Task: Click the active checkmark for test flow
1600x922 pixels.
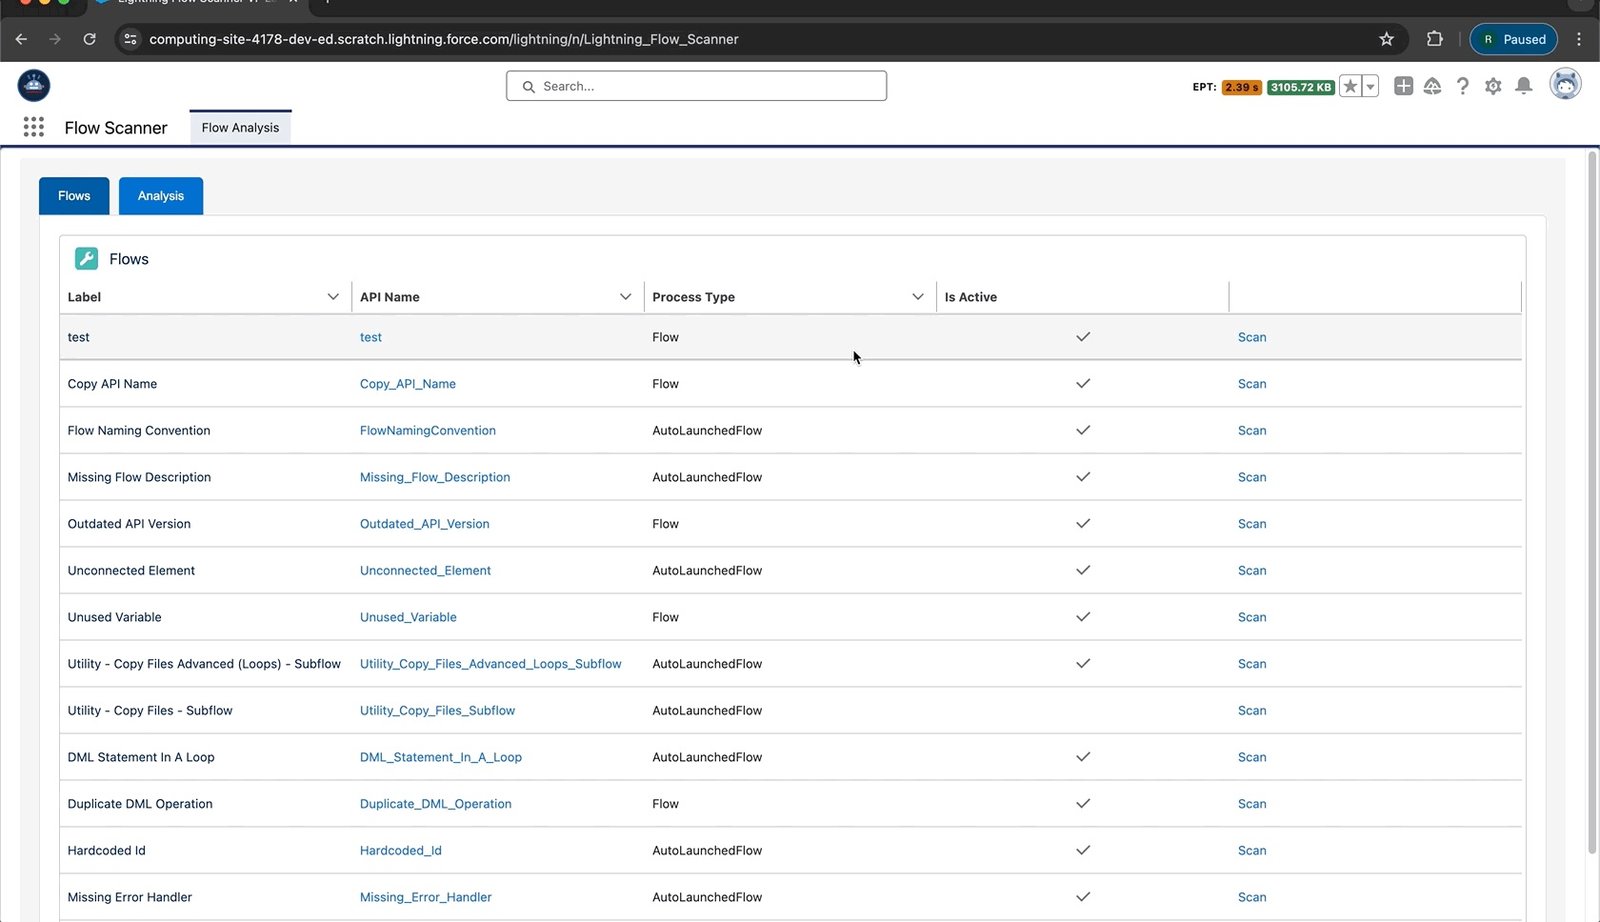Action: pos(1083,337)
